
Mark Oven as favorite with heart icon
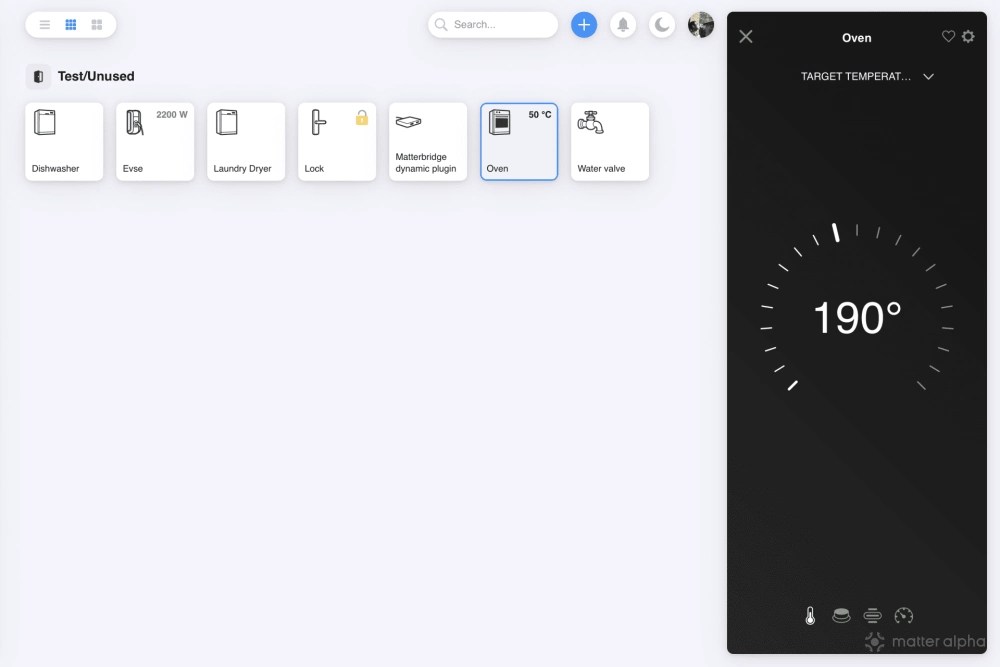948,37
